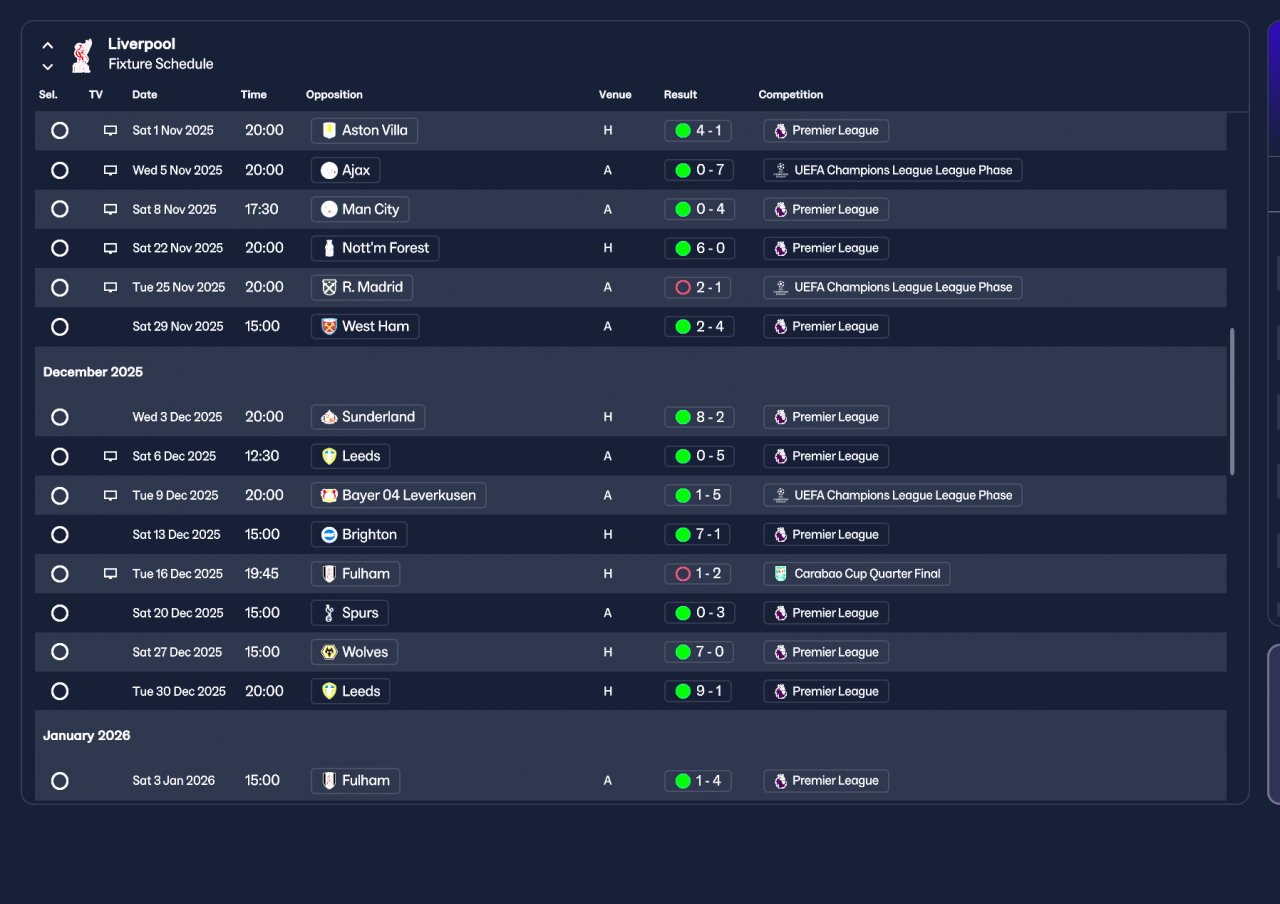Select the West Ham fixture radio button
The height and width of the screenshot is (904, 1280).
[x=60, y=327]
